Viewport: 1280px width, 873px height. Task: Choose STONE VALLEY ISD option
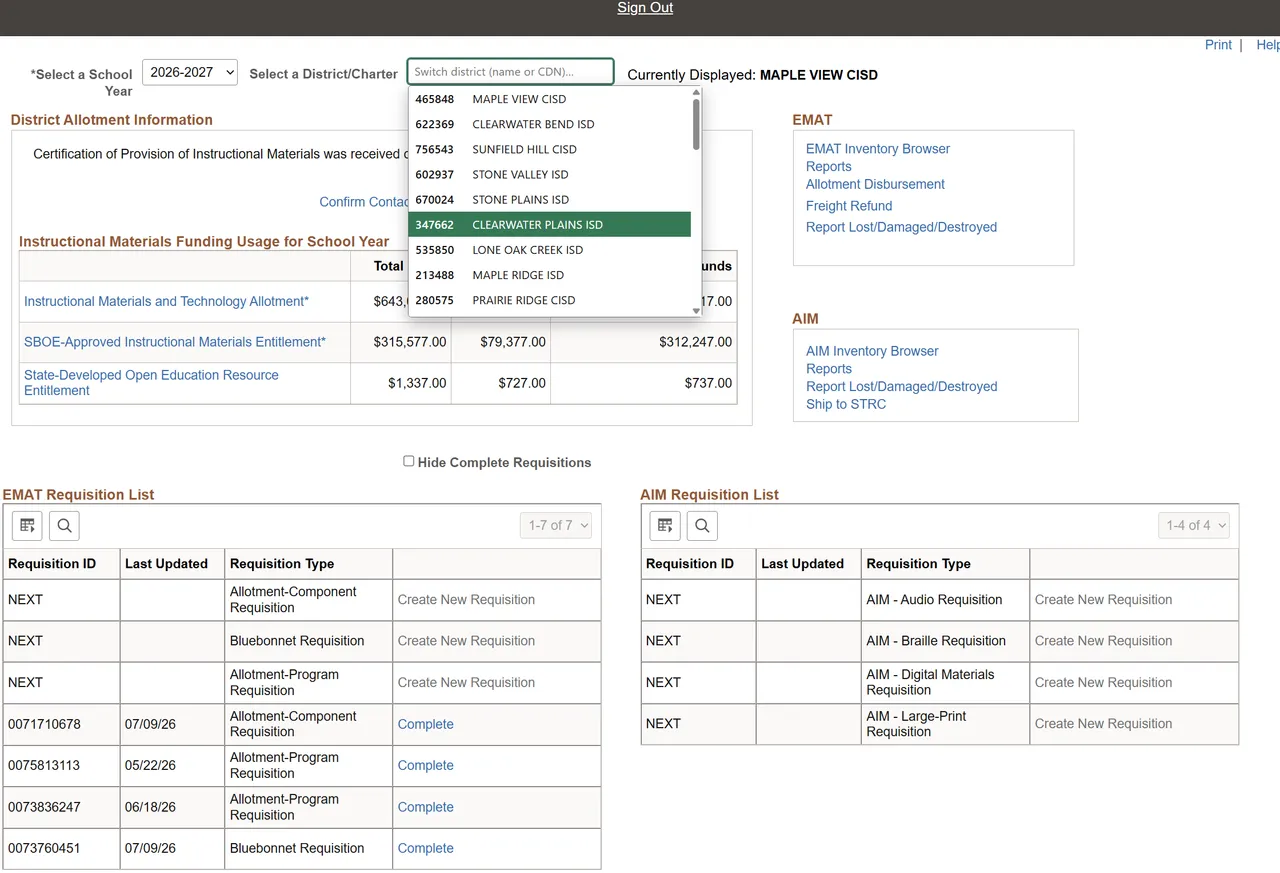[549, 174]
